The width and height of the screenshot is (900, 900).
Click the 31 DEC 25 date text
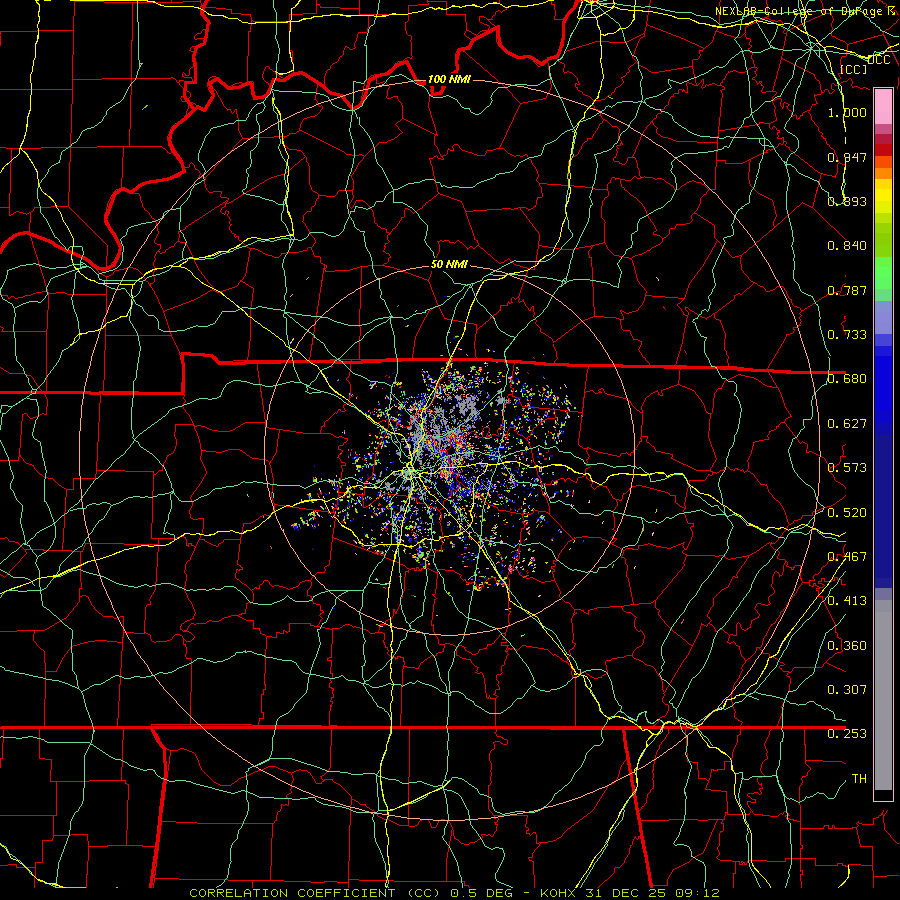(x=625, y=893)
